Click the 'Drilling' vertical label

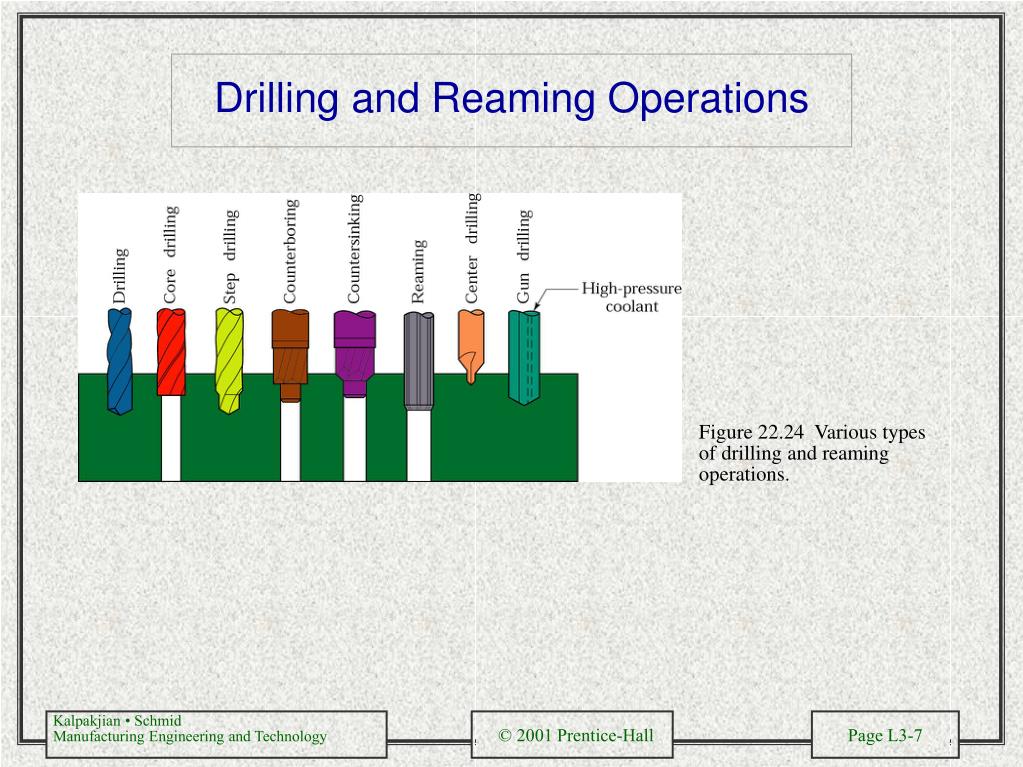point(120,276)
